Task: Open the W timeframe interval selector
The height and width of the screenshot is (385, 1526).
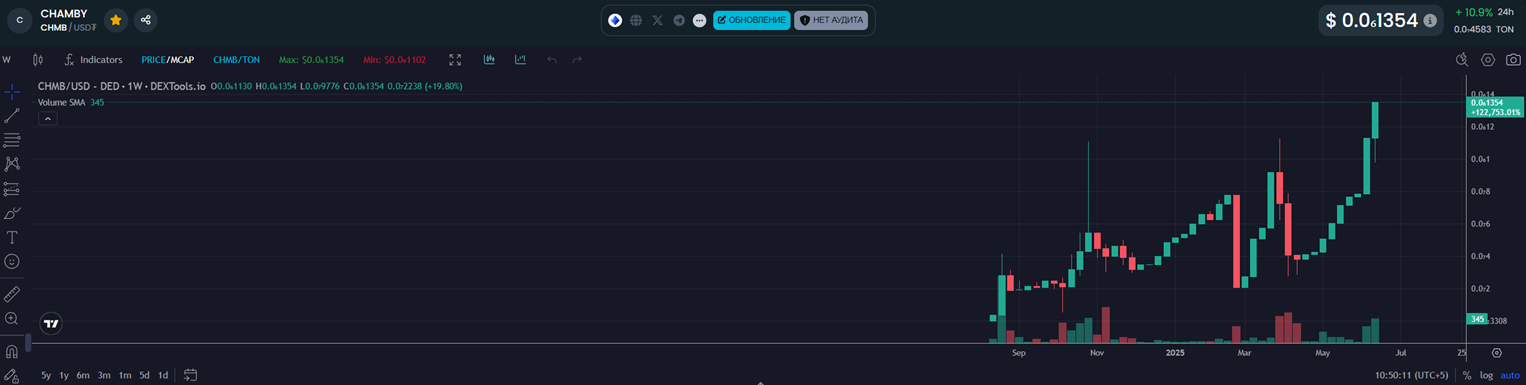Action: (7, 60)
